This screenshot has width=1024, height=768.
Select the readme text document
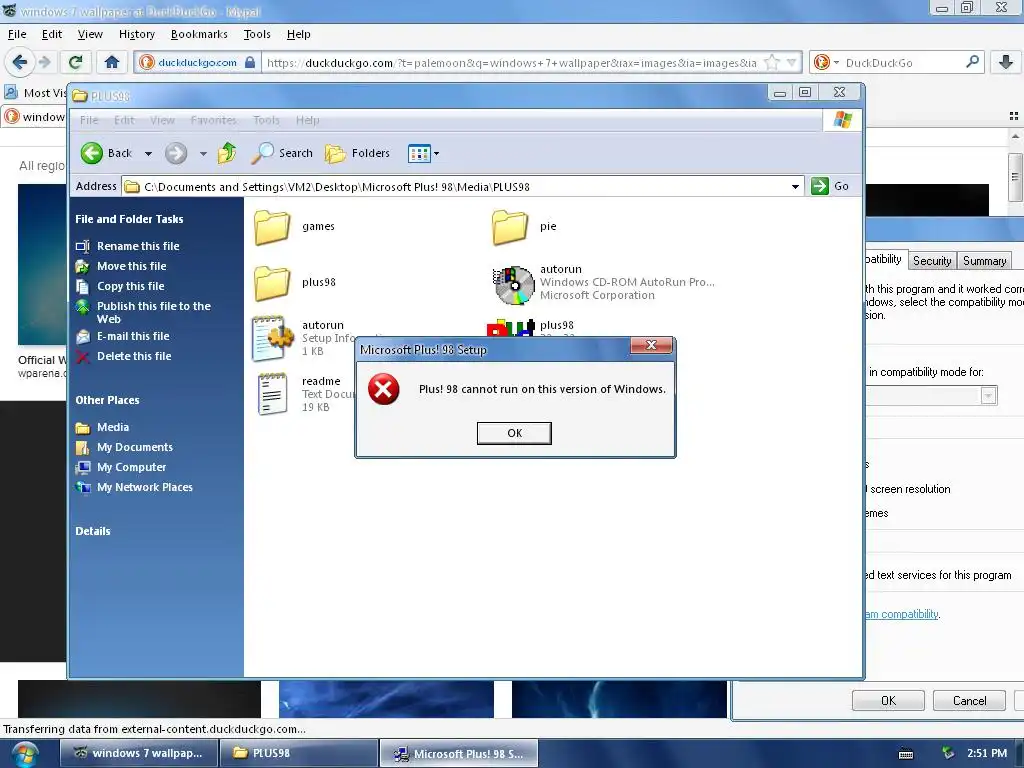pyautogui.click(x=304, y=394)
